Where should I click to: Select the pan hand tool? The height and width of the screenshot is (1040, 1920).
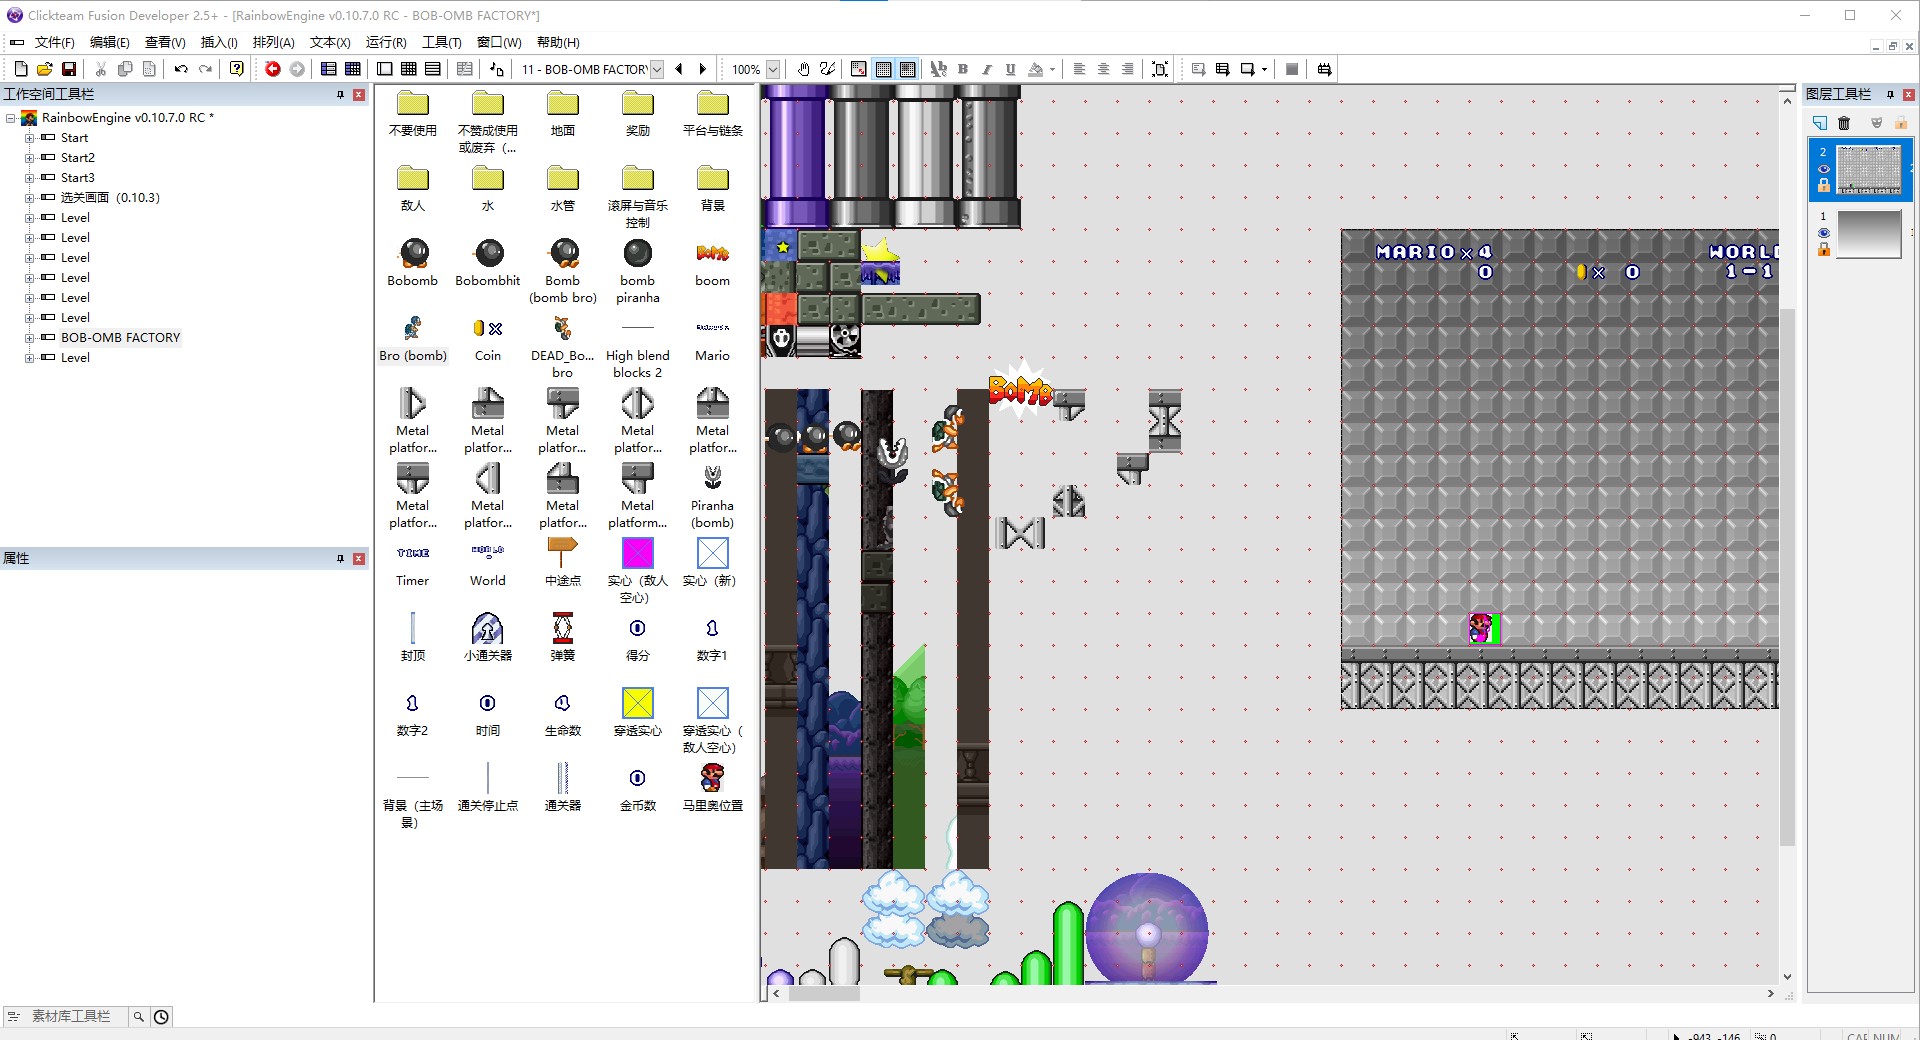tap(803, 69)
